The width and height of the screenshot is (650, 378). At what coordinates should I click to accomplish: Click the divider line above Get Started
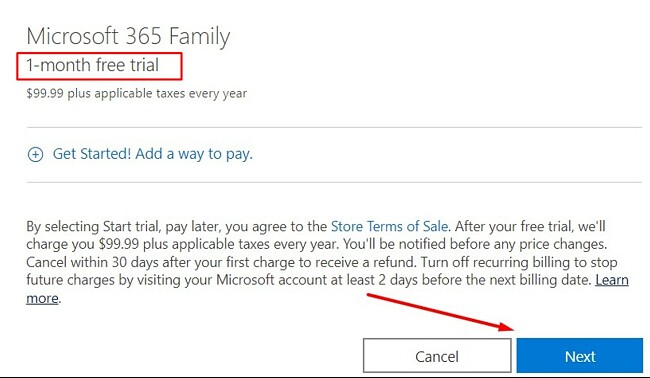[334, 127]
